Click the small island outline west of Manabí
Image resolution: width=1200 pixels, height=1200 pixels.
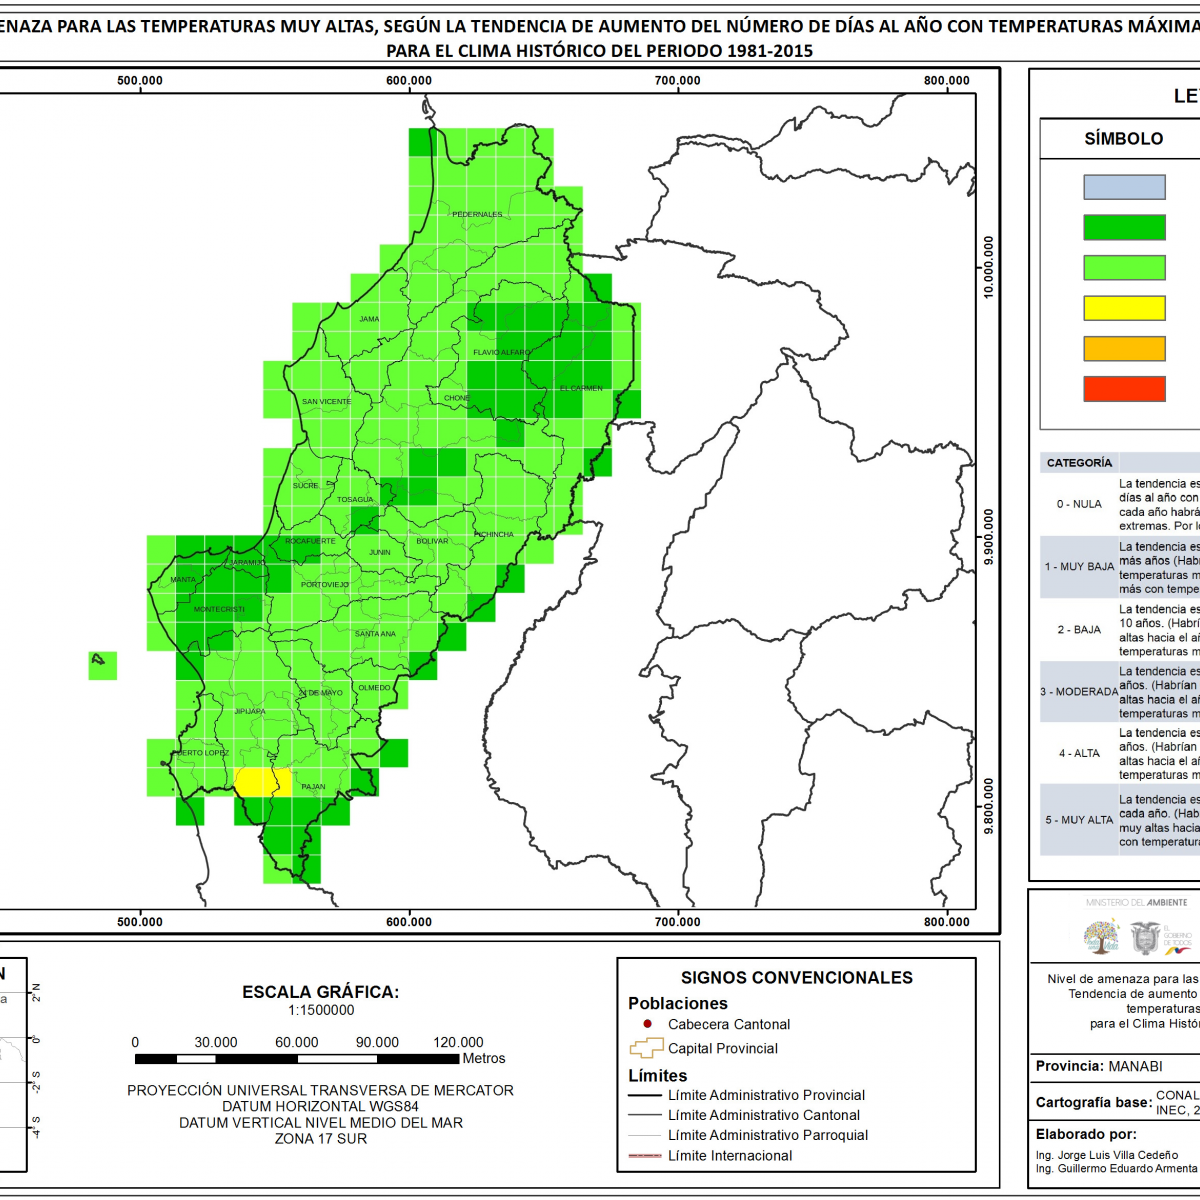98,659
